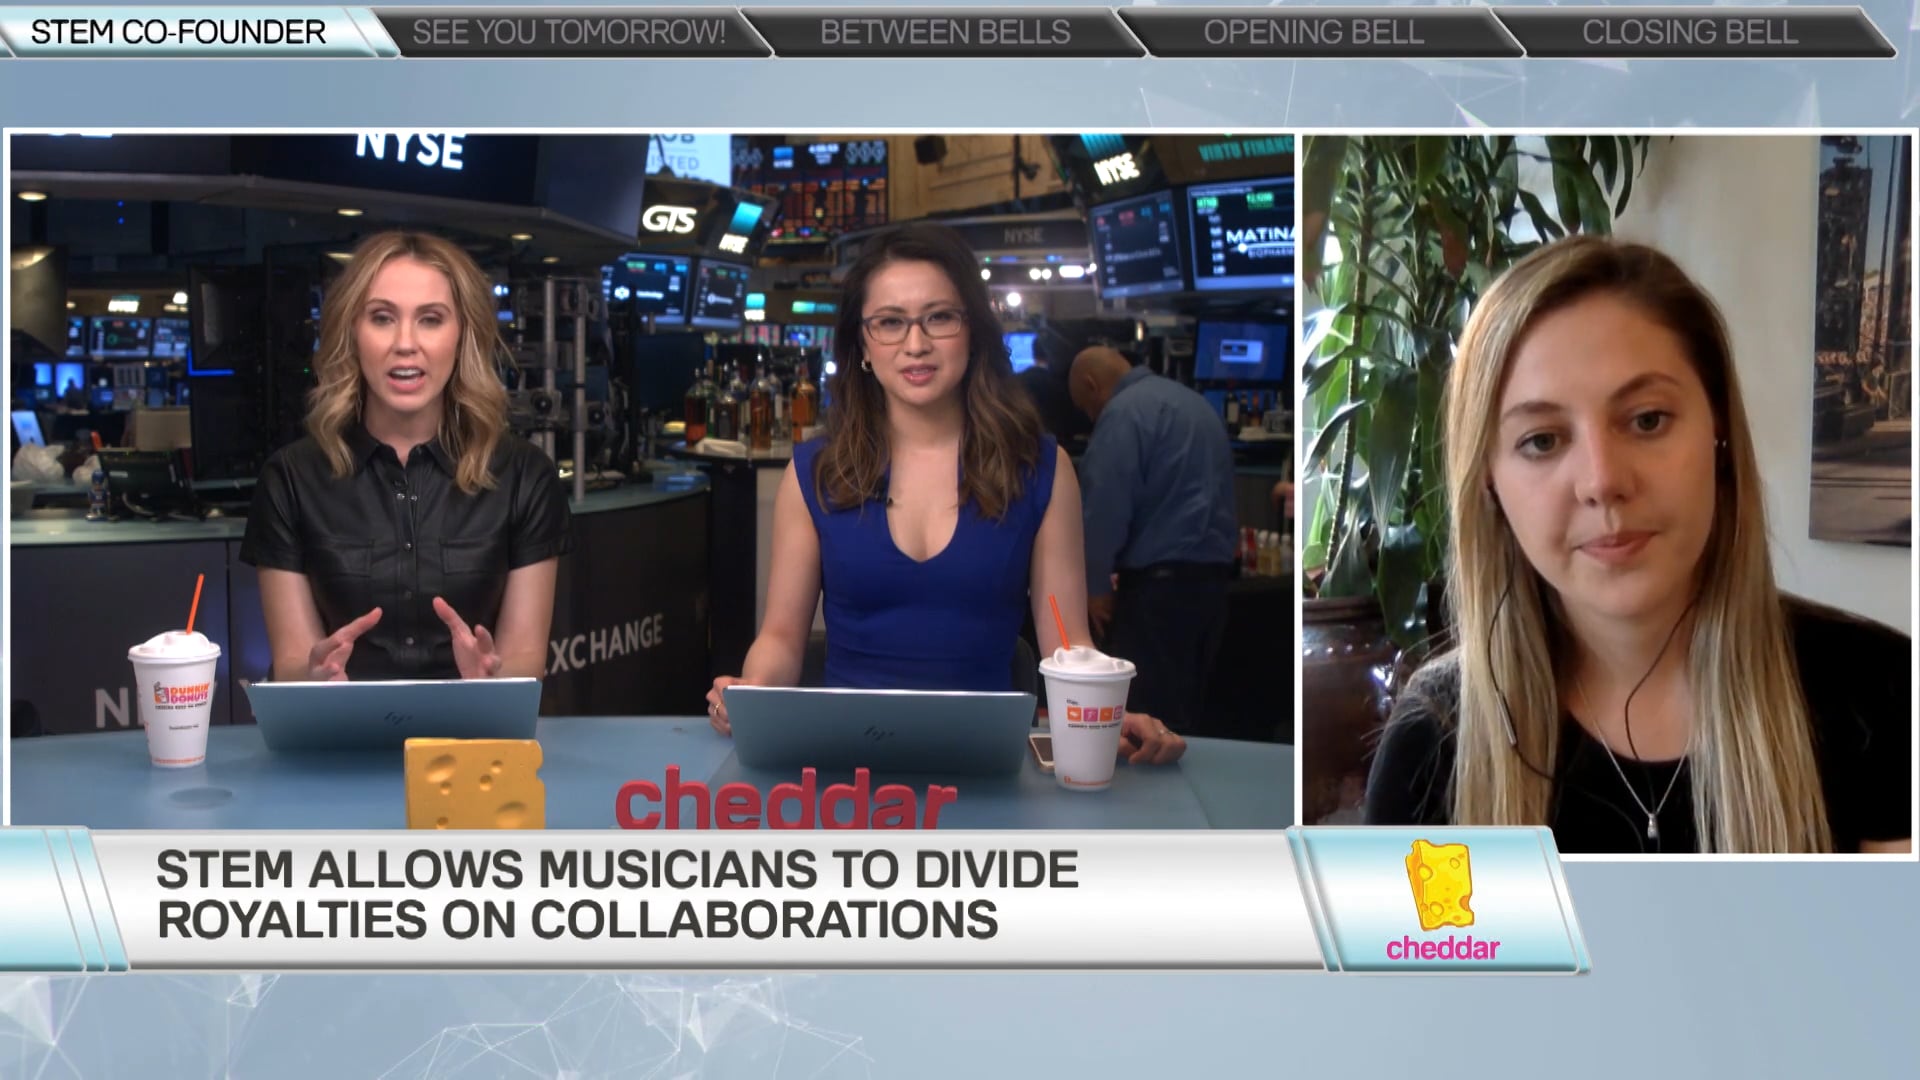Select the BETWEEN BELLS segment tab
This screenshot has height=1080, width=1920.
(945, 32)
